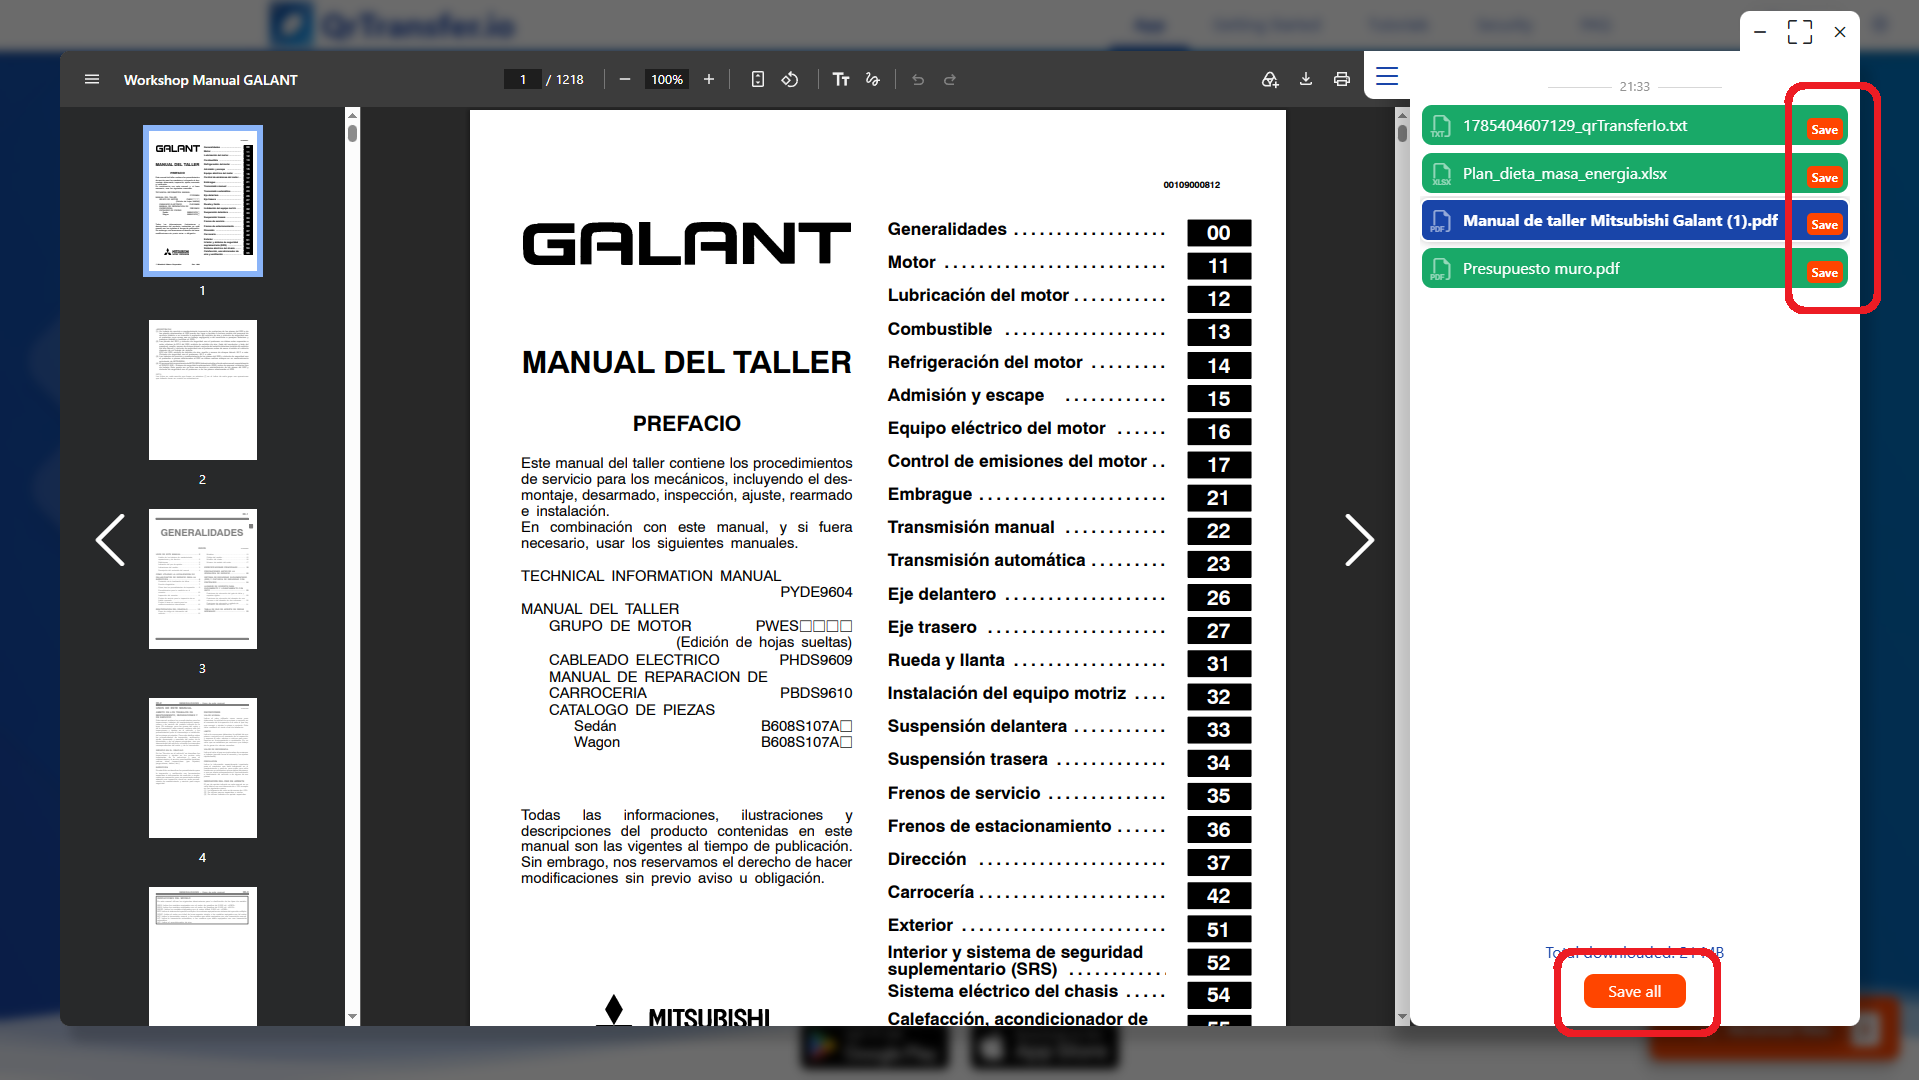
Task: Download the PDF from the toolbar
Action: (1306, 79)
